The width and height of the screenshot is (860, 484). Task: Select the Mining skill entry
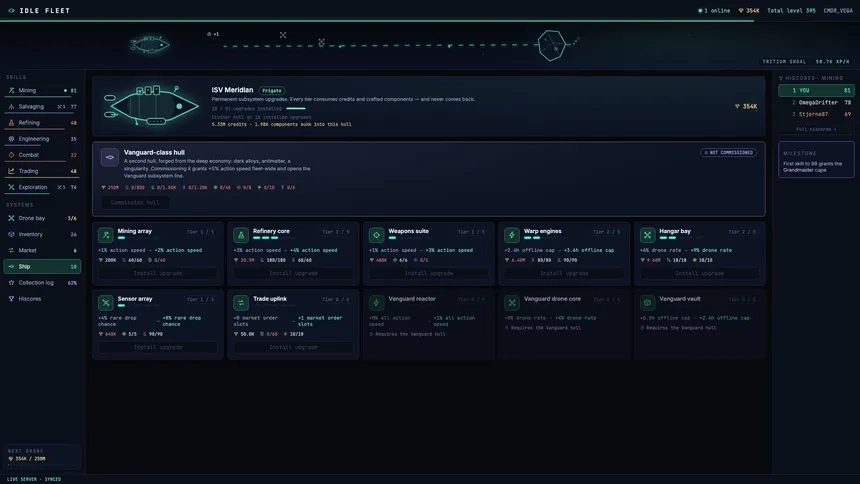point(42,91)
